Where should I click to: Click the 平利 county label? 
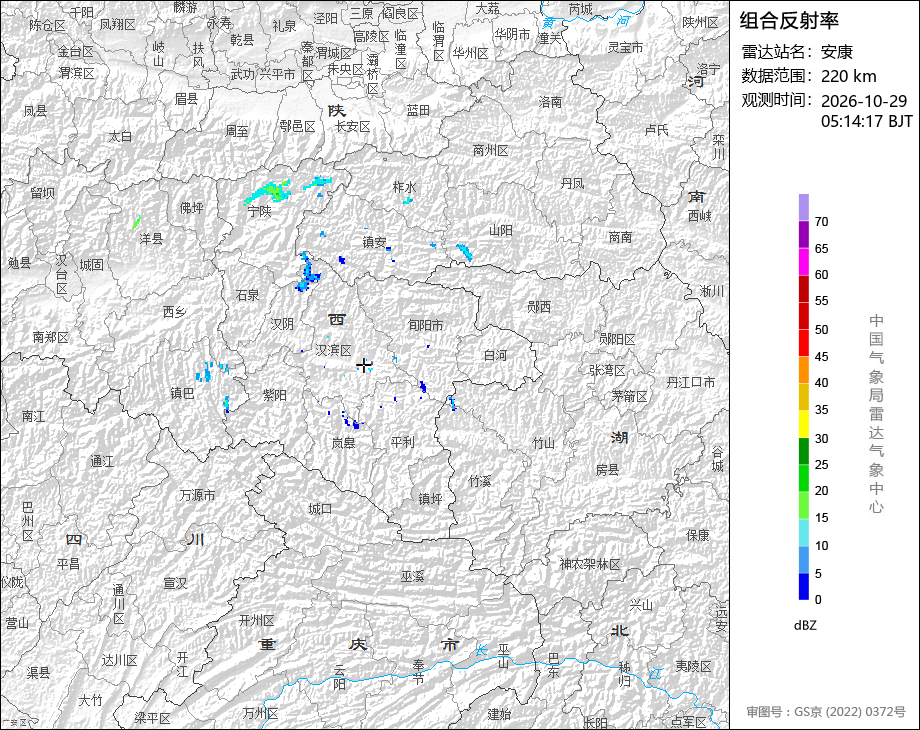[x=402, y=442]
